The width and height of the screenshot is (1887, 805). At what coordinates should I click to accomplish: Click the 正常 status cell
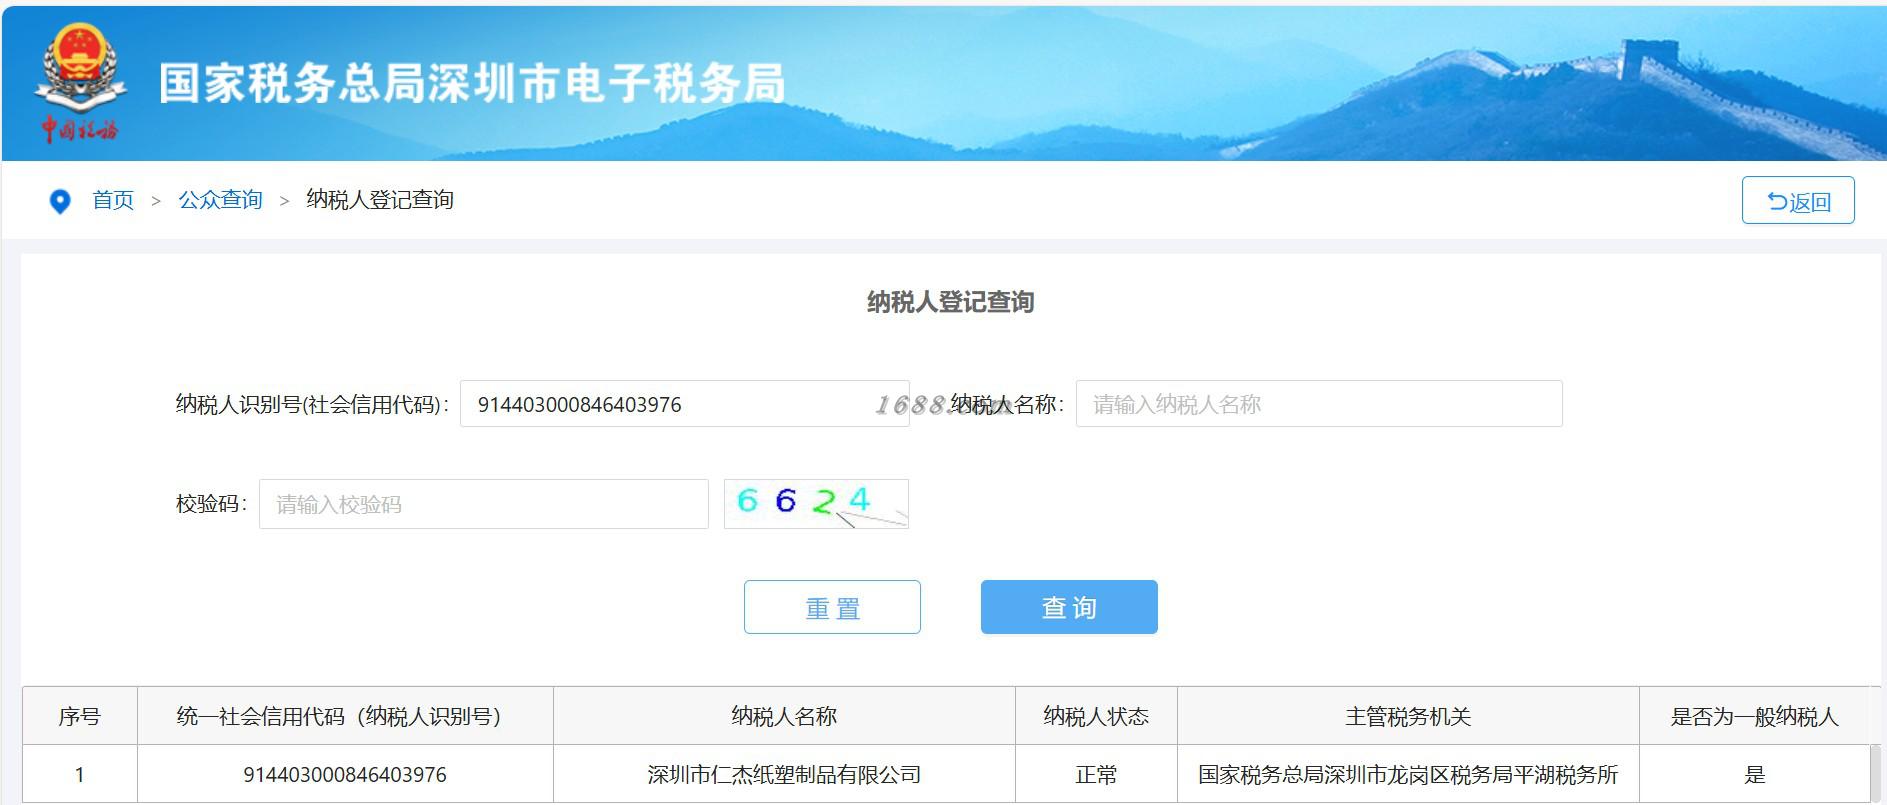[x=1096, y=774]
